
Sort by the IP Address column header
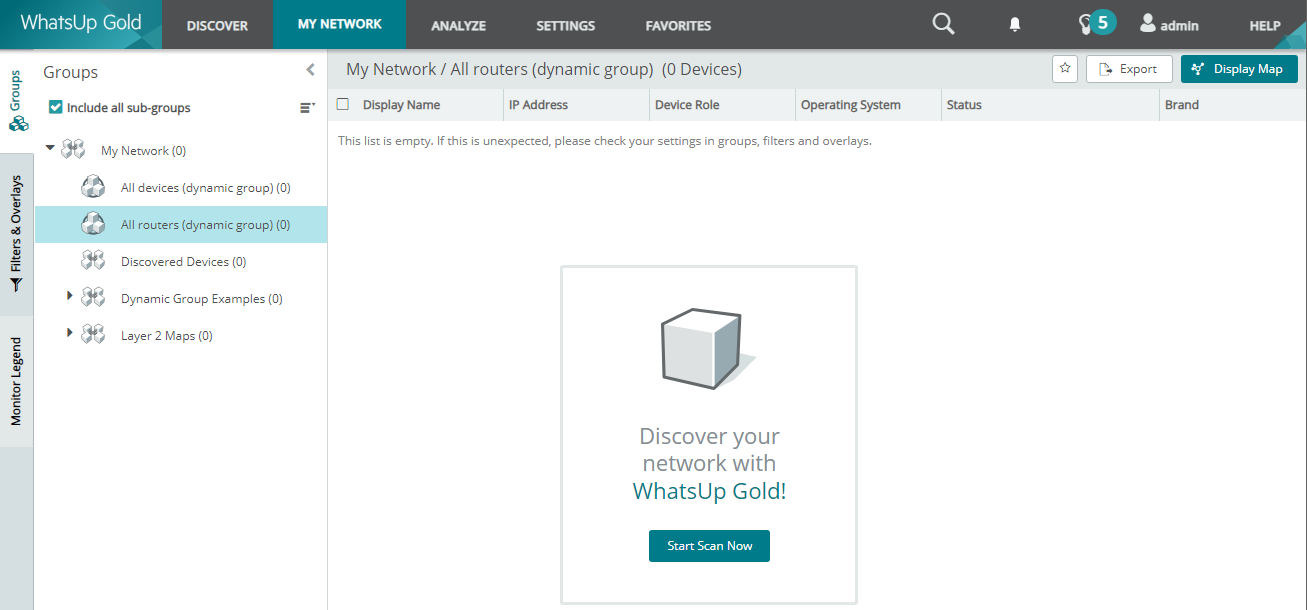(538, 105)
